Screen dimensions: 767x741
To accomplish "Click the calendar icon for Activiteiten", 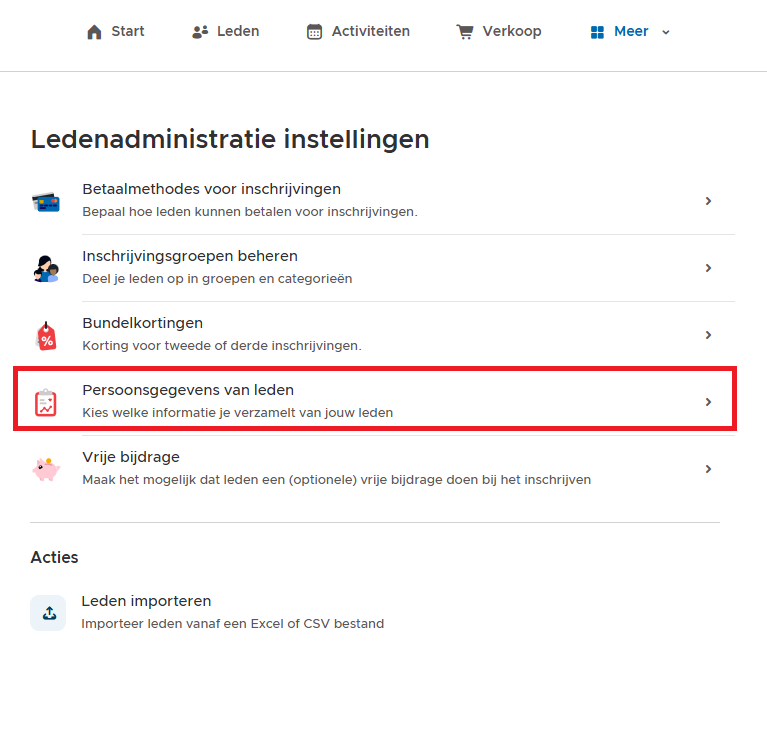I will pyautogui.click(x=315, y=32).
